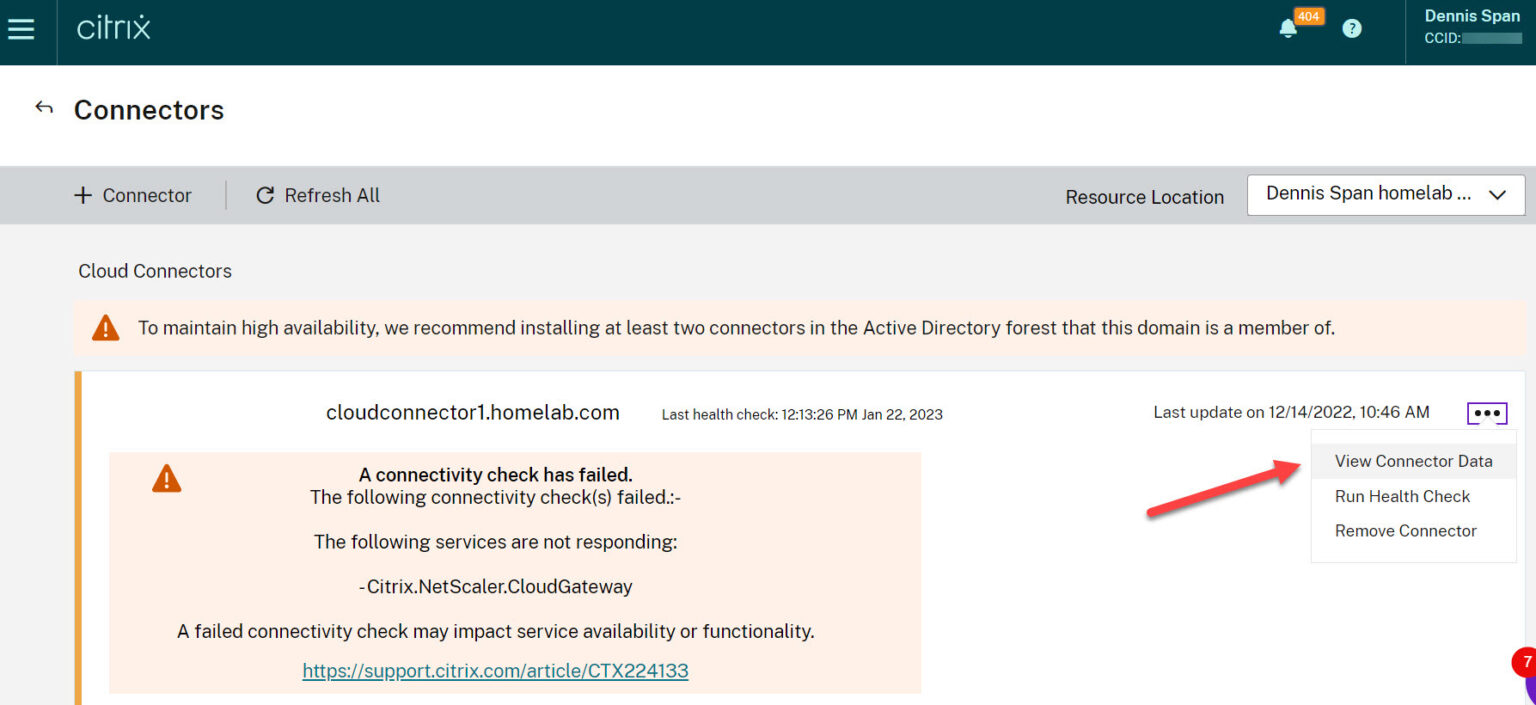Open the ellipsis menu for cloudconnector1
This screenshot has height=705, width=1536.
pos(1487,412)
